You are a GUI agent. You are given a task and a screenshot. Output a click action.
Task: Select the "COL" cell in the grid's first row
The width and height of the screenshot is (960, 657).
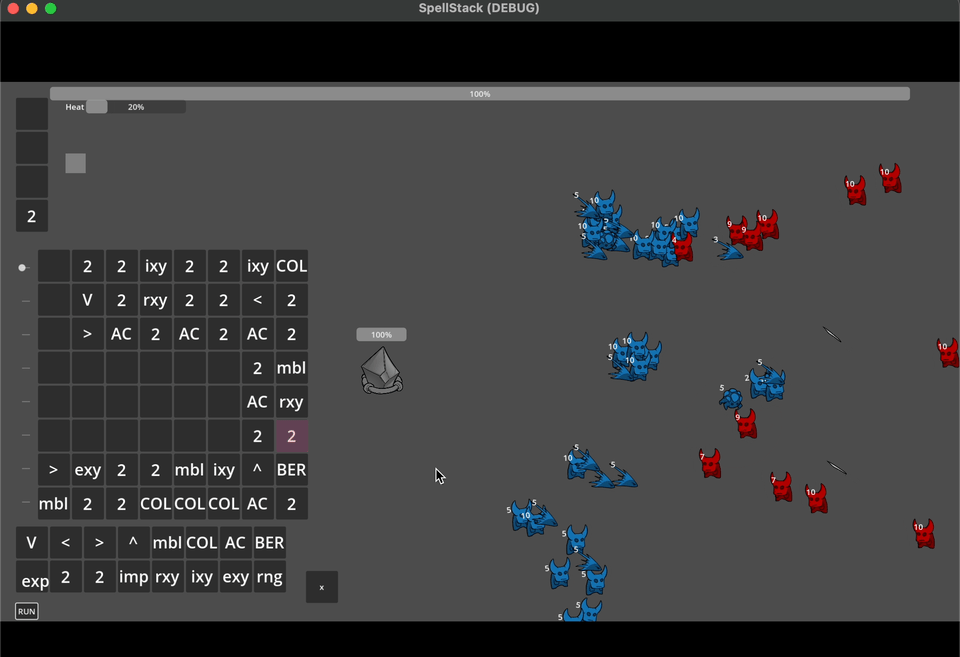291,266
